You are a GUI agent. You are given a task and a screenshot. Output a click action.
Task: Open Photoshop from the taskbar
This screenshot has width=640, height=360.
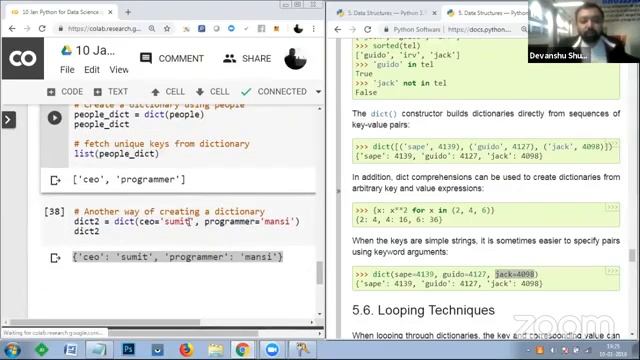tap(129, 350)
